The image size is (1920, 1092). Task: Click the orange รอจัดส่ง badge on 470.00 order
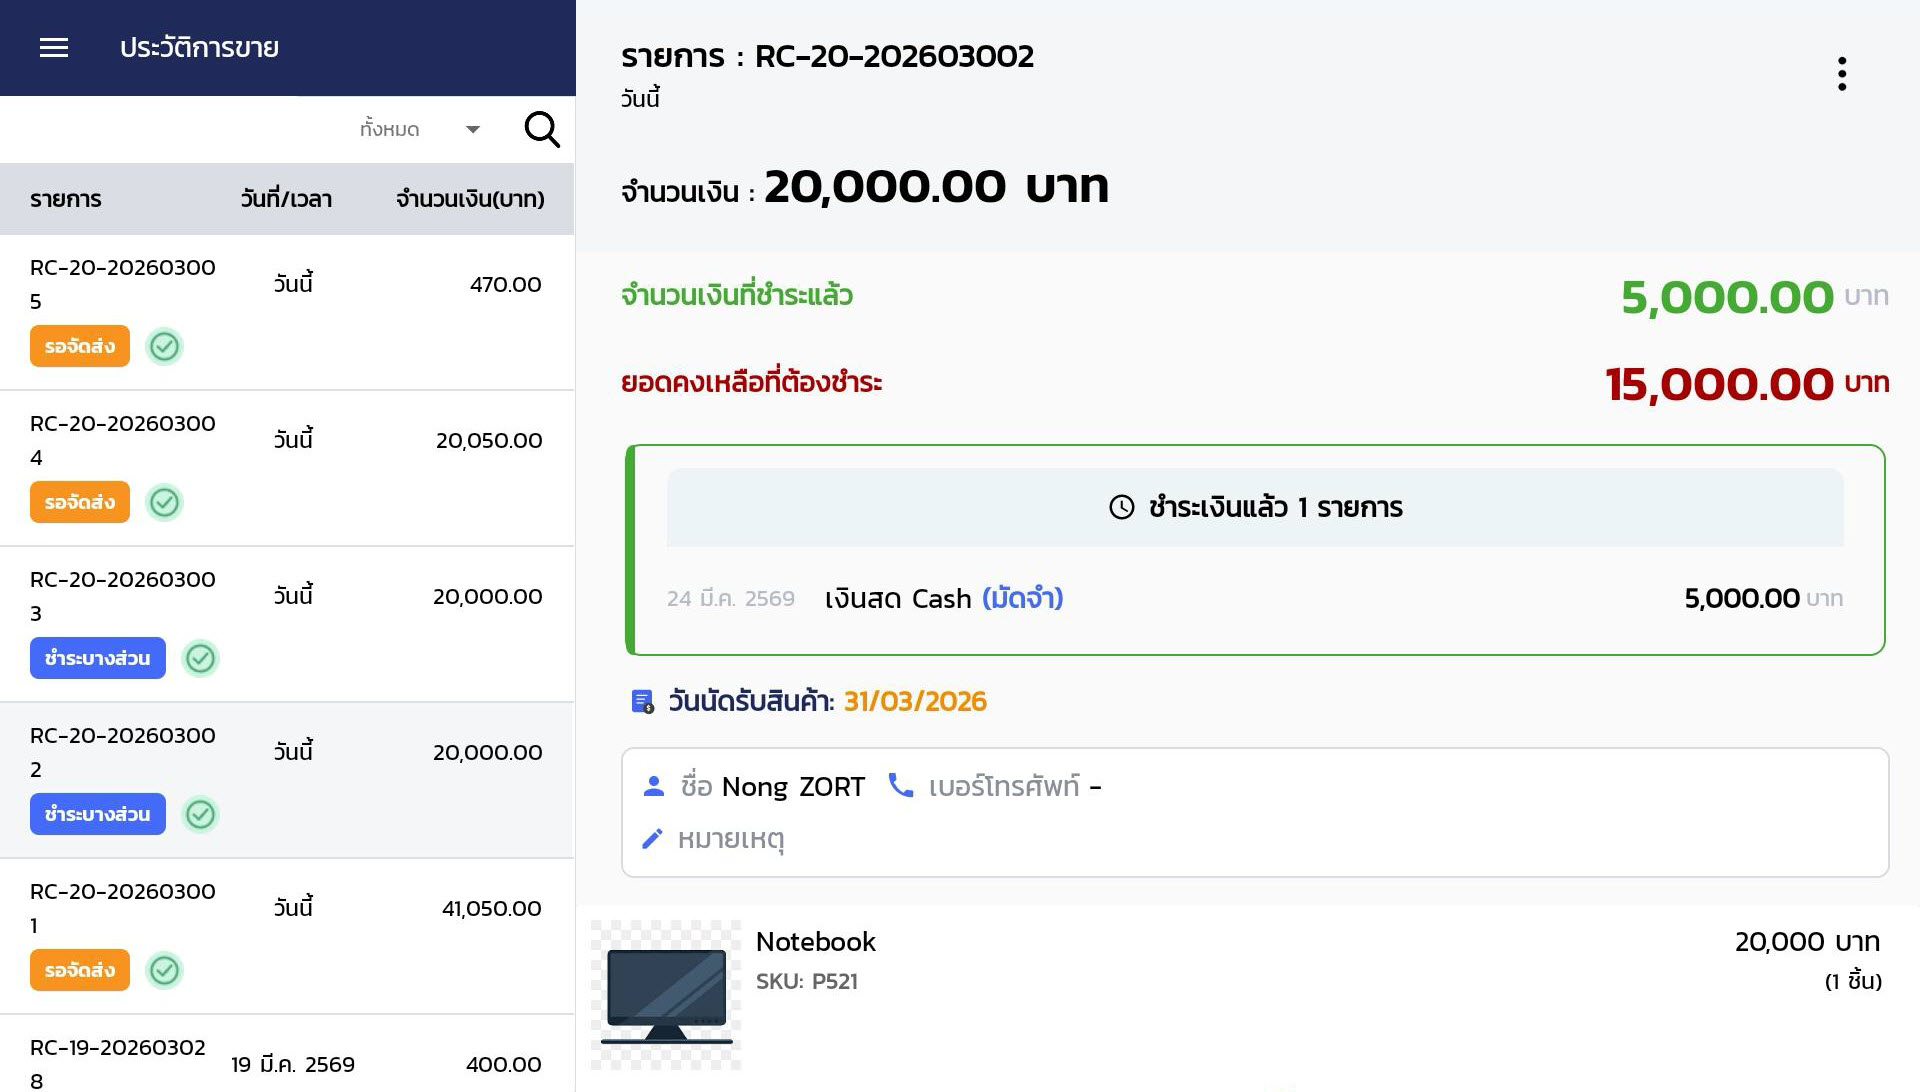tap(80, 347)
